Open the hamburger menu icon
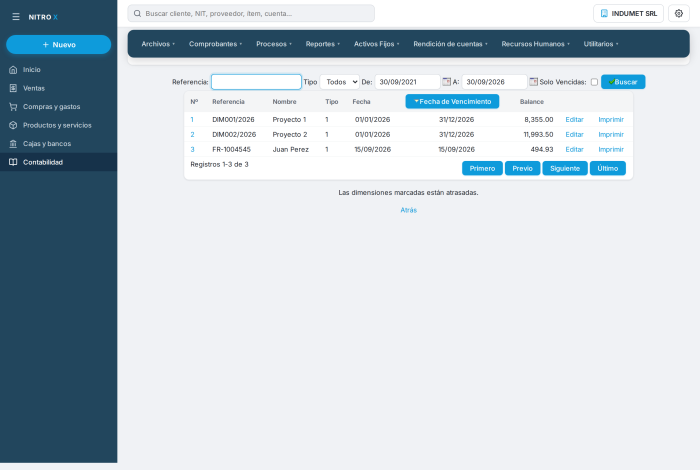The image size is (700, 470). [x=16, y=17]
